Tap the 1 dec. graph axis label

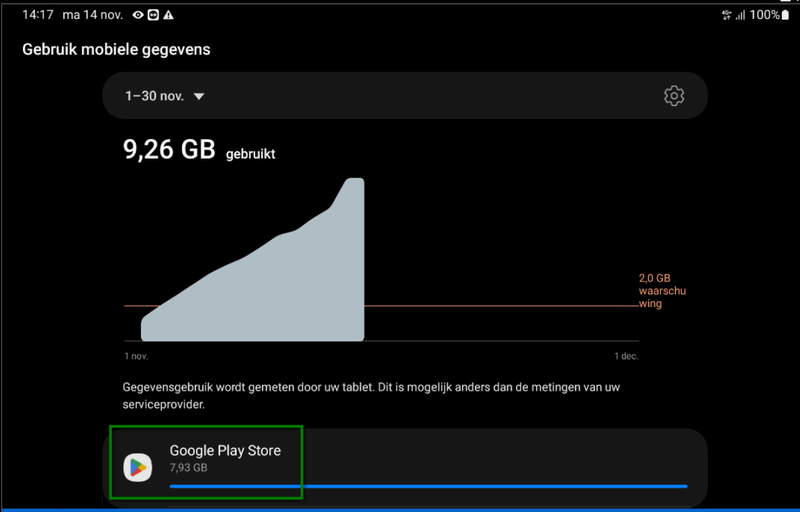(626, 356)
